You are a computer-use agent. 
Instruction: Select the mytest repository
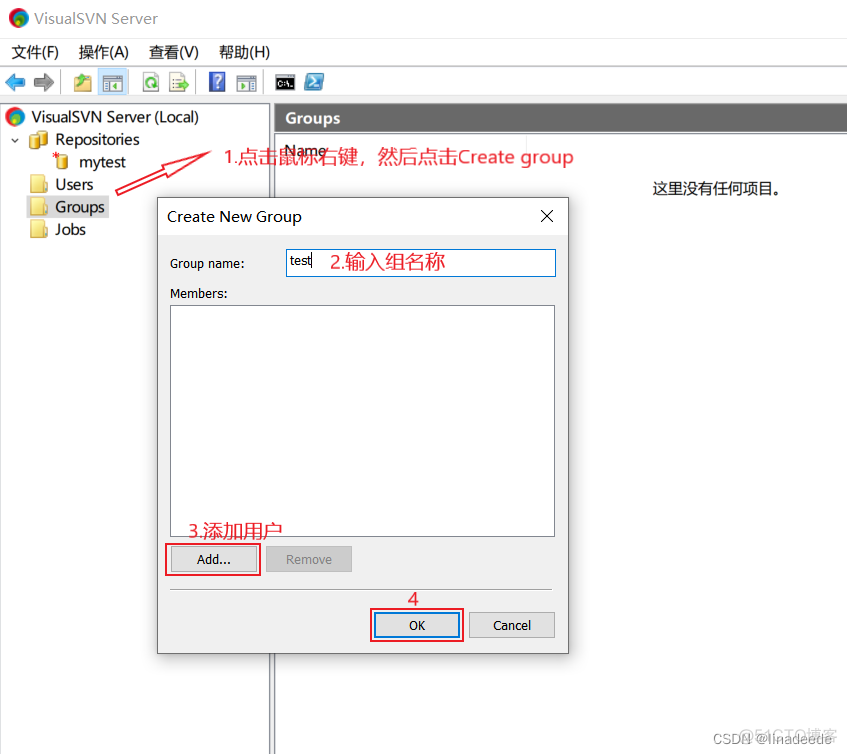click(102, 162)
